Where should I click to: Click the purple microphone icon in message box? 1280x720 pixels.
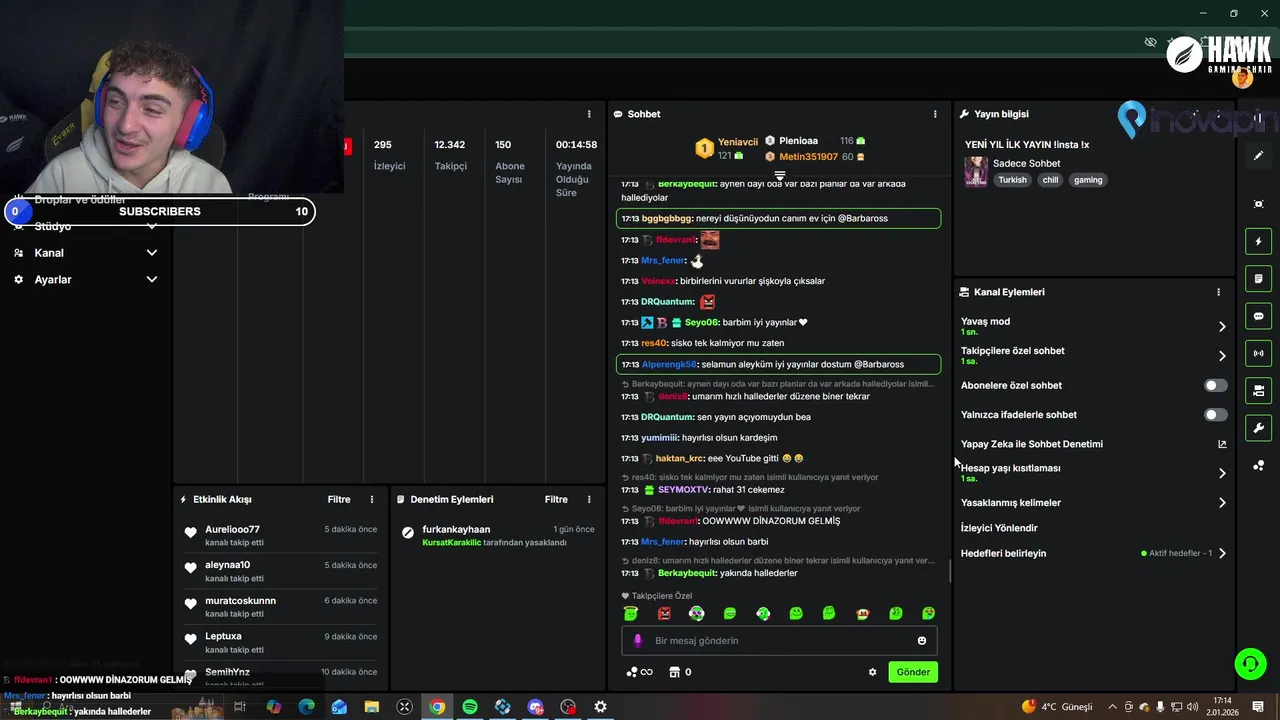tap(638, 641)
